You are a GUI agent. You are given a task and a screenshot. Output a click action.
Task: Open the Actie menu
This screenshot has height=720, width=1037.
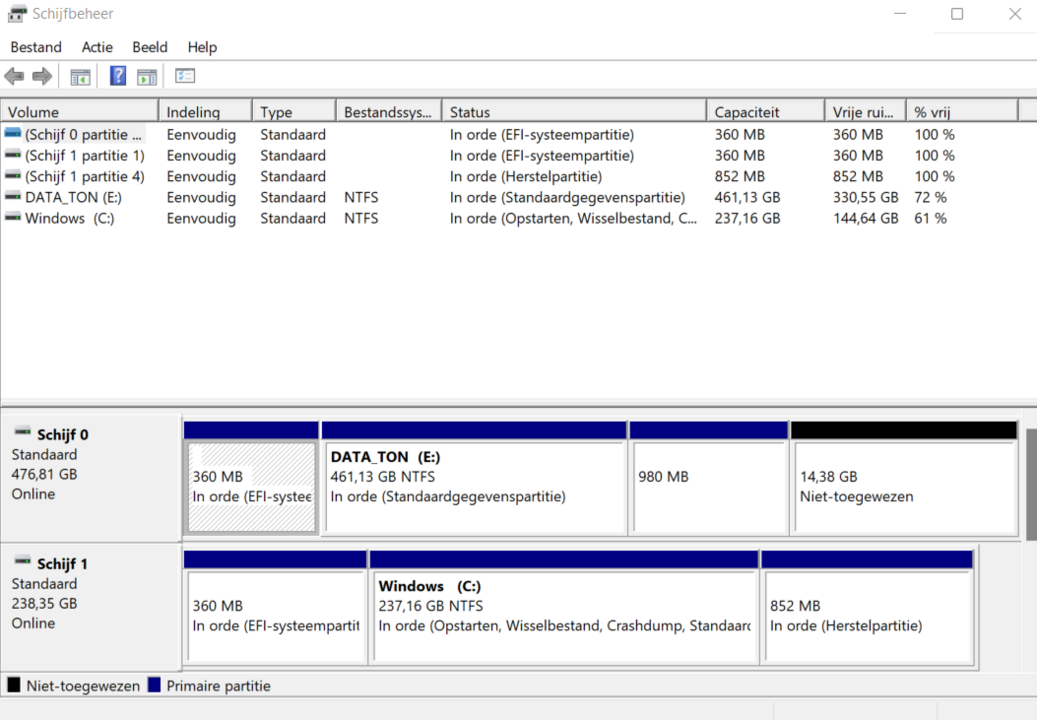[96, 47]
